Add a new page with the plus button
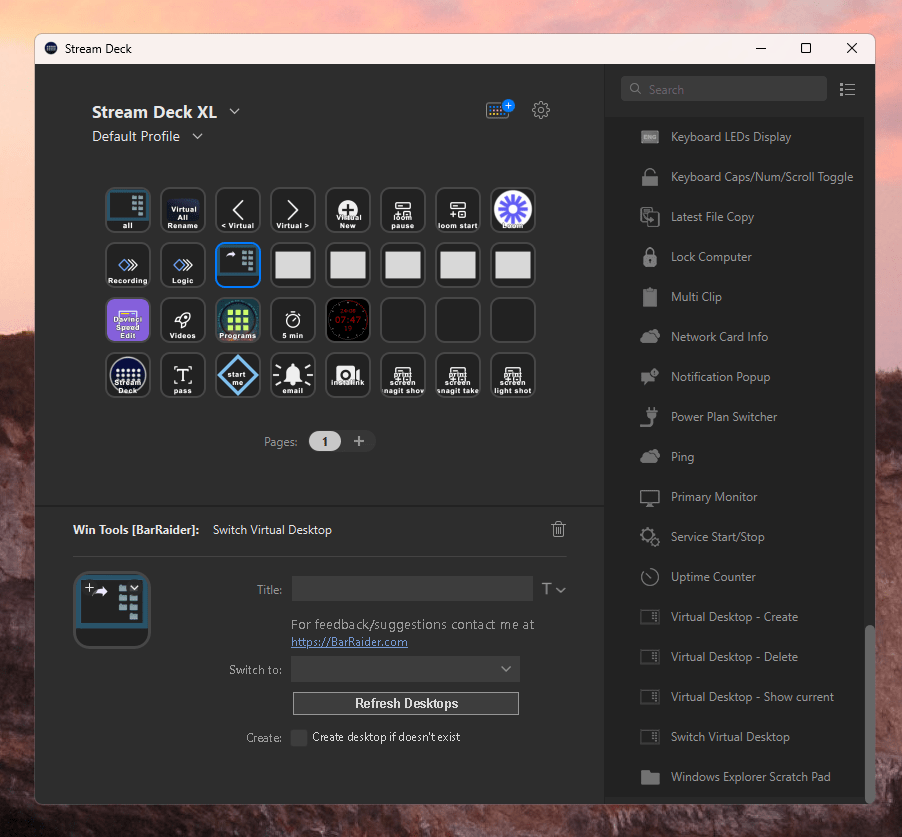The width and height of the screenshot is (902, 837). (x=359, y=441)
